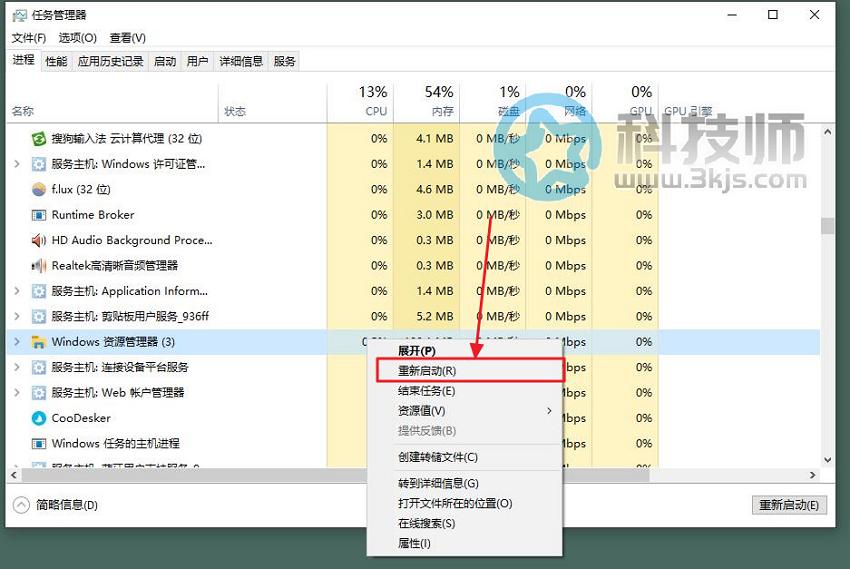Click the gear icon of 服务主机: Windows 许可证管理
The width and height of the screenshot is (850, 569).
tap(38, 164)
